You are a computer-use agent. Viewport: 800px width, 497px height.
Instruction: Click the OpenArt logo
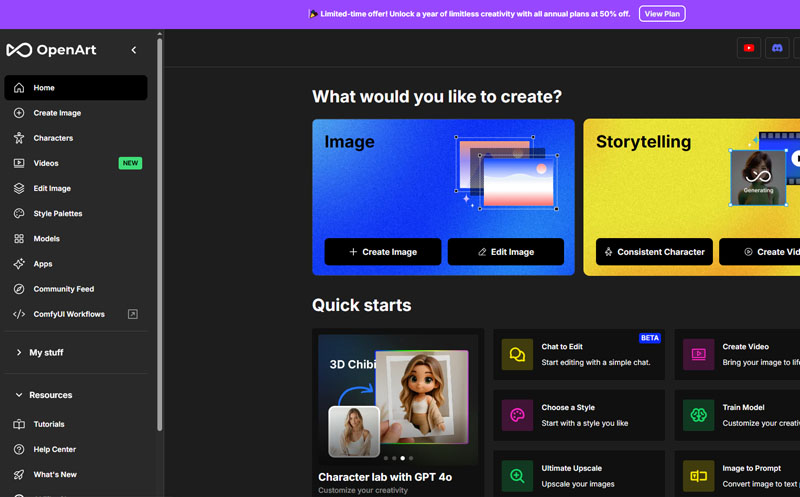tap(51, 49)
